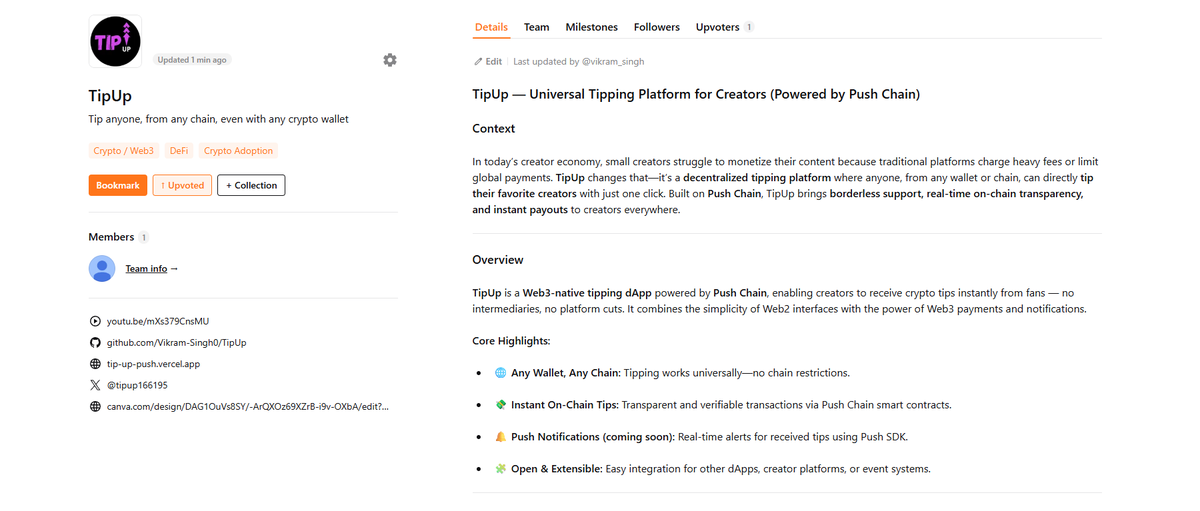This screenshot has width=1200, height=511.
Task: Click the orange Bookmark button
Action: [x=118, y=185]
